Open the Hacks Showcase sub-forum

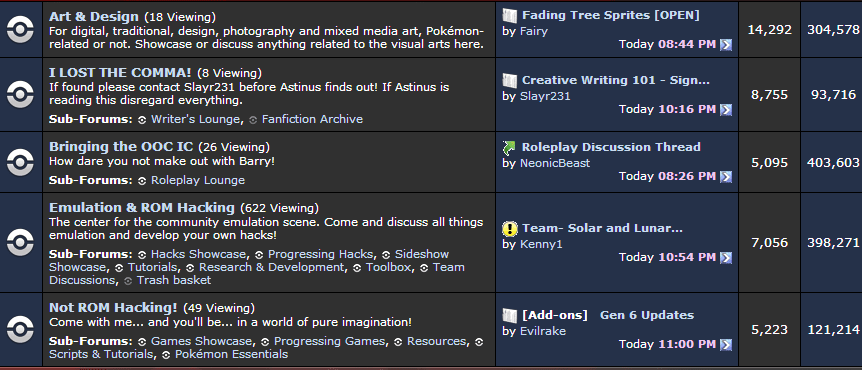coord(198,254)
